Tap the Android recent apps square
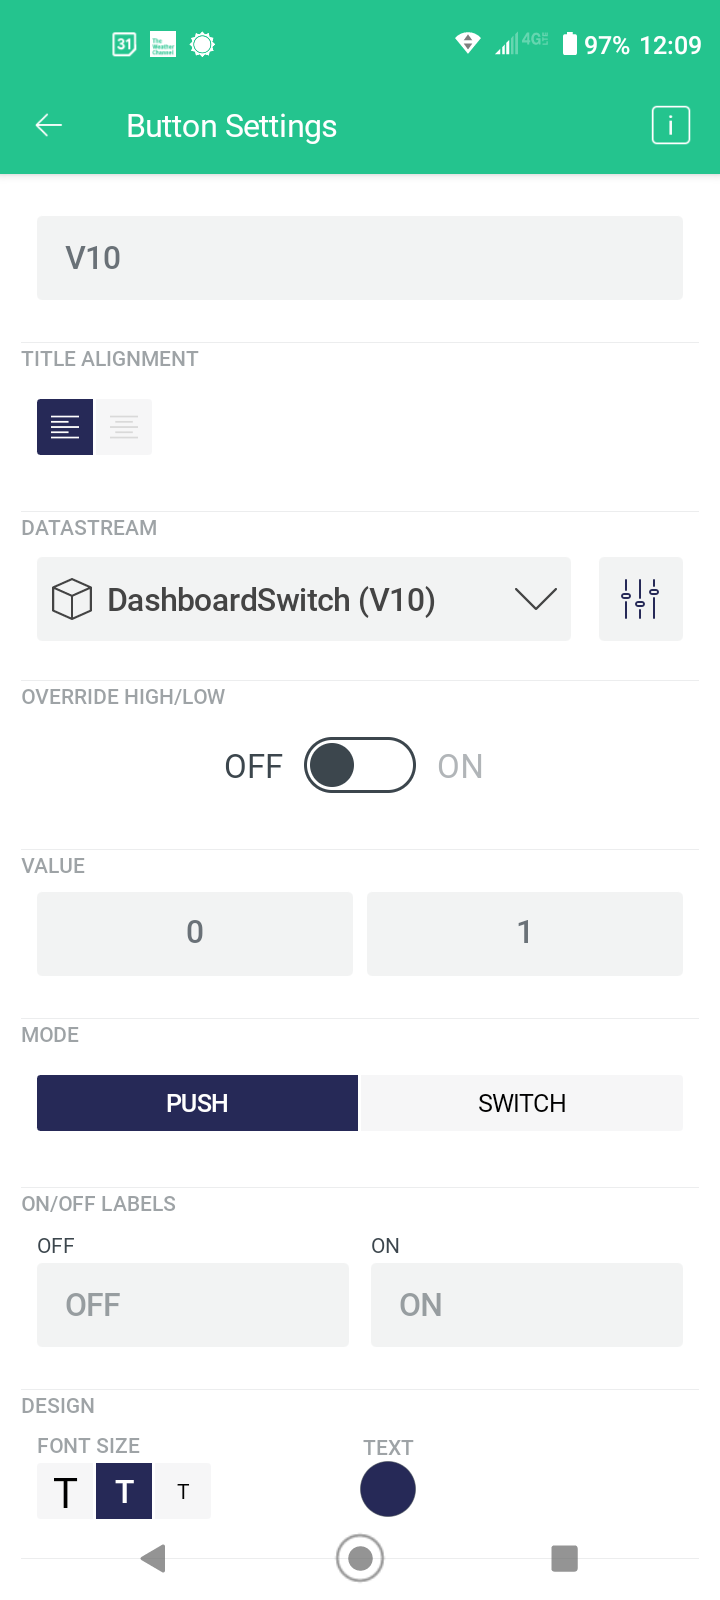Viewport: 720px width, 1600px height. tap(565, 1558)
